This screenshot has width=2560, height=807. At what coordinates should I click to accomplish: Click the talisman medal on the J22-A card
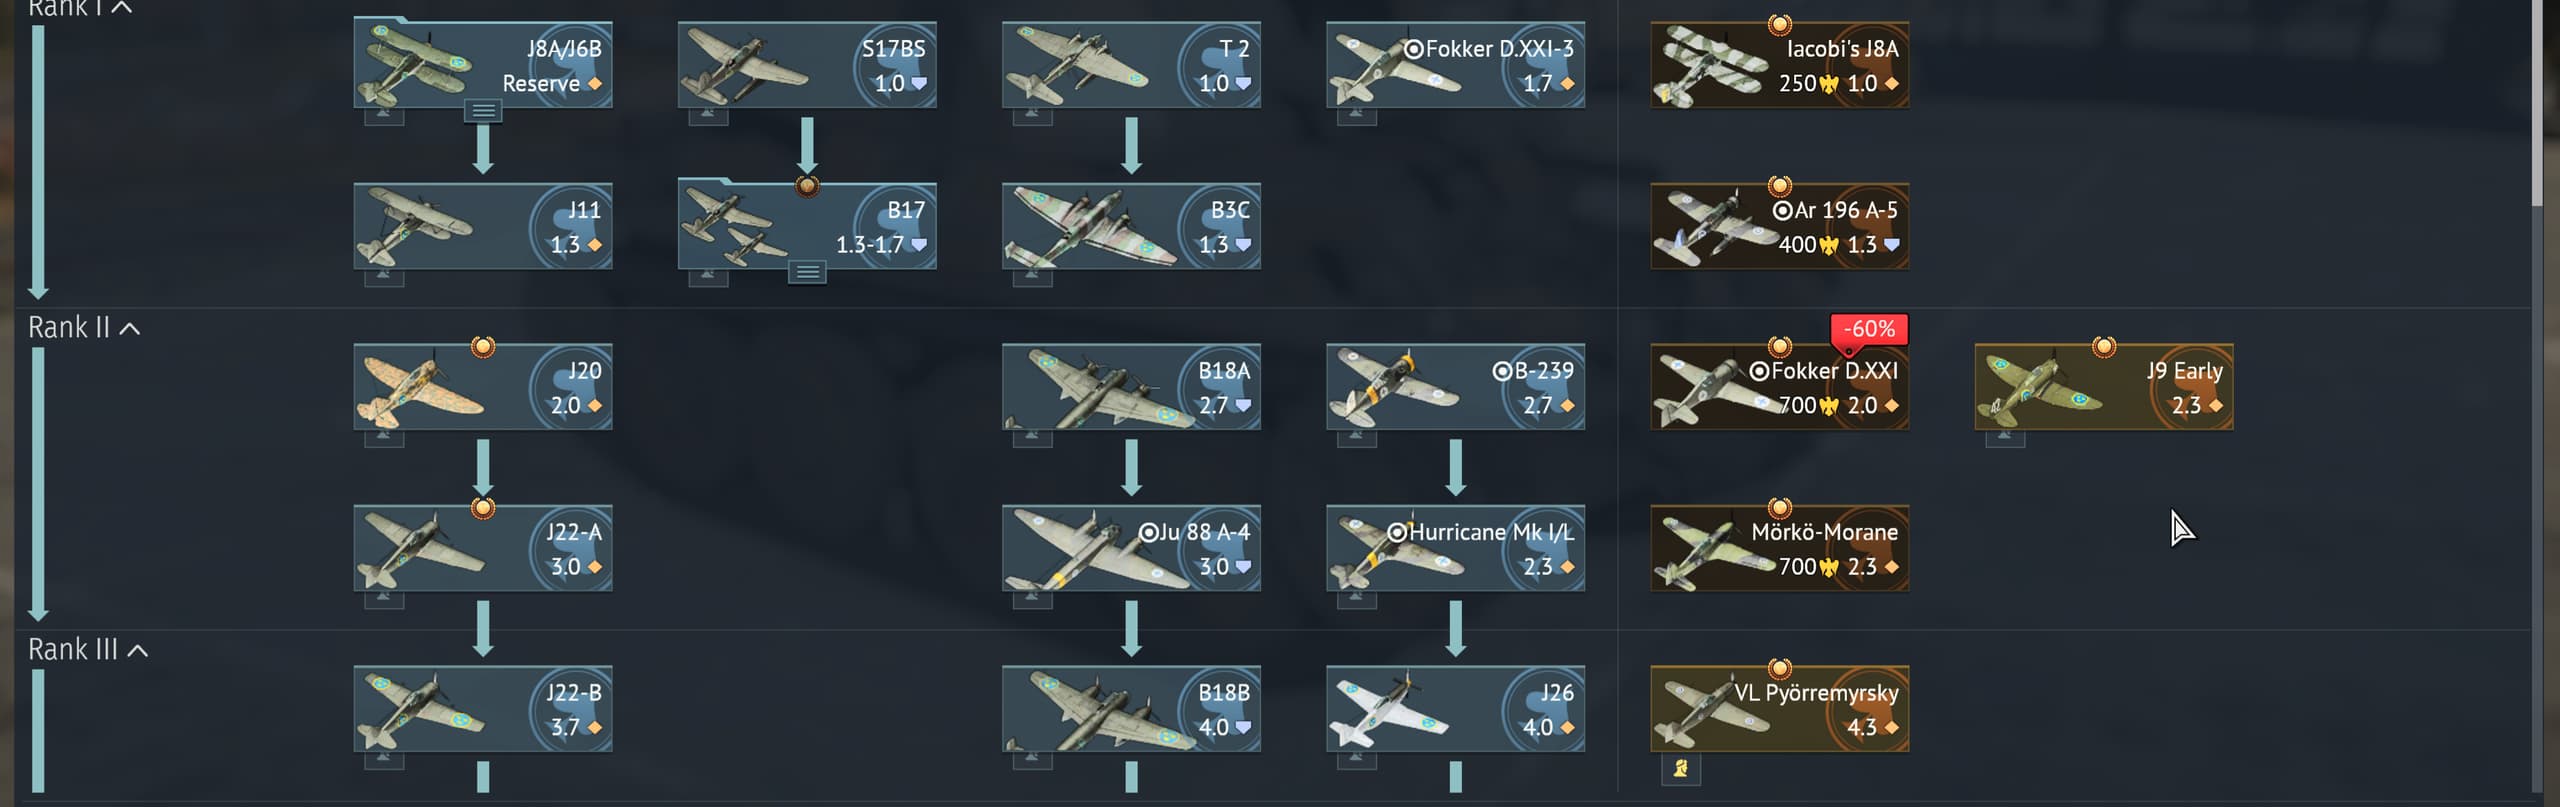[x=483, y=507]
